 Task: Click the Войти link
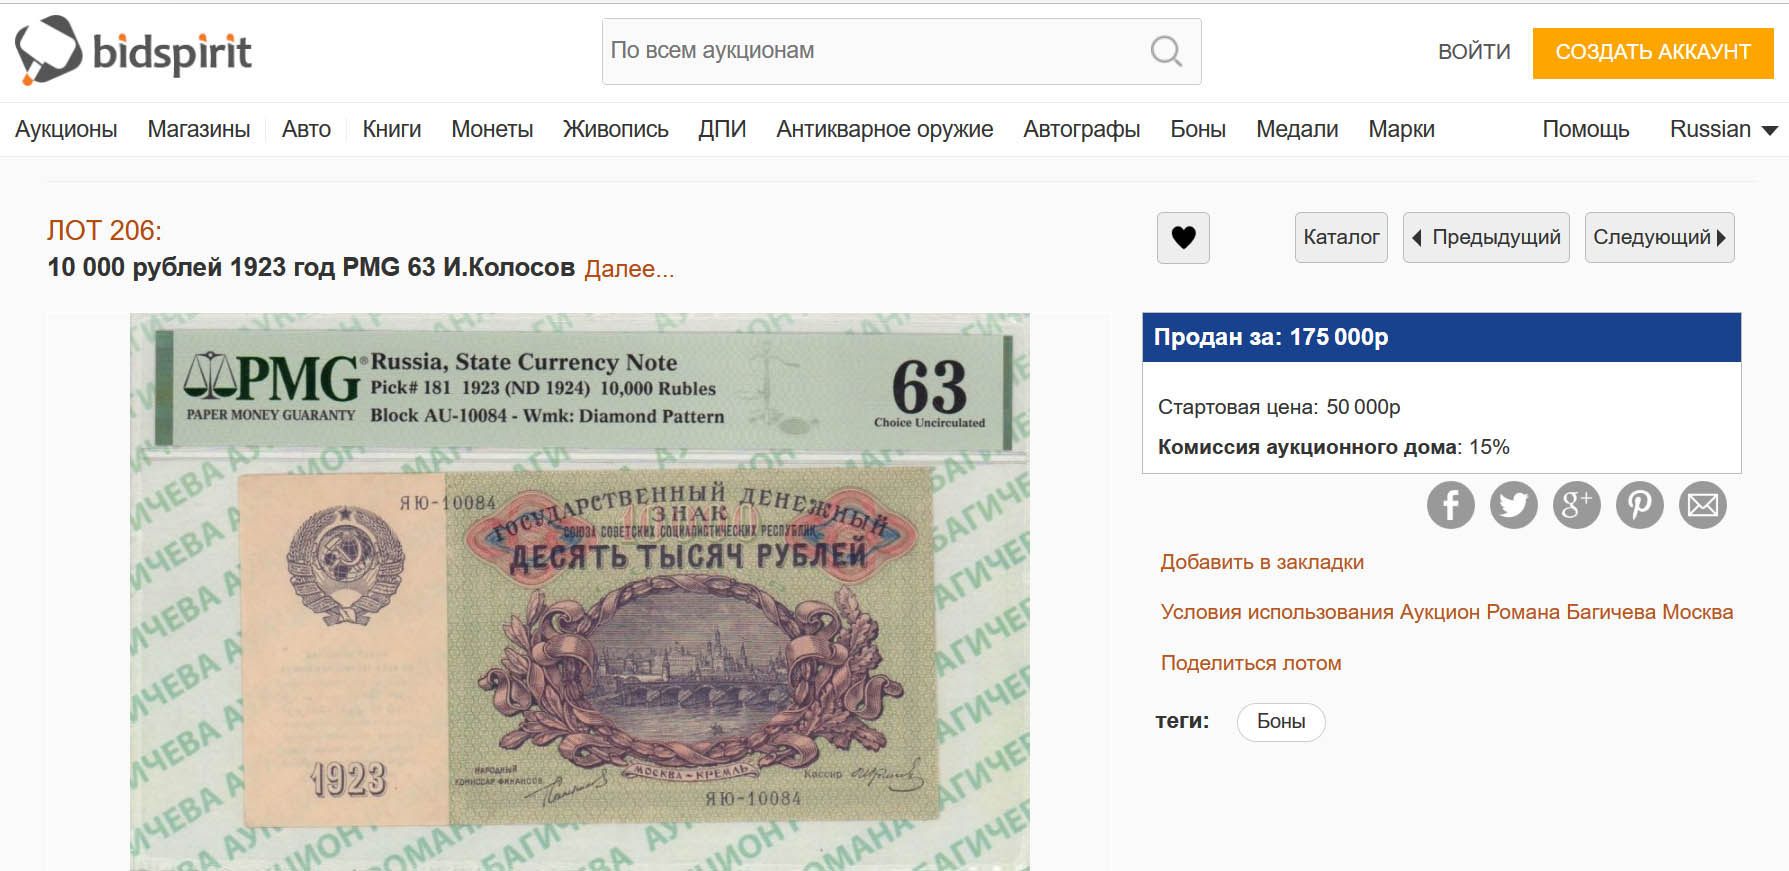point(1474,52)
